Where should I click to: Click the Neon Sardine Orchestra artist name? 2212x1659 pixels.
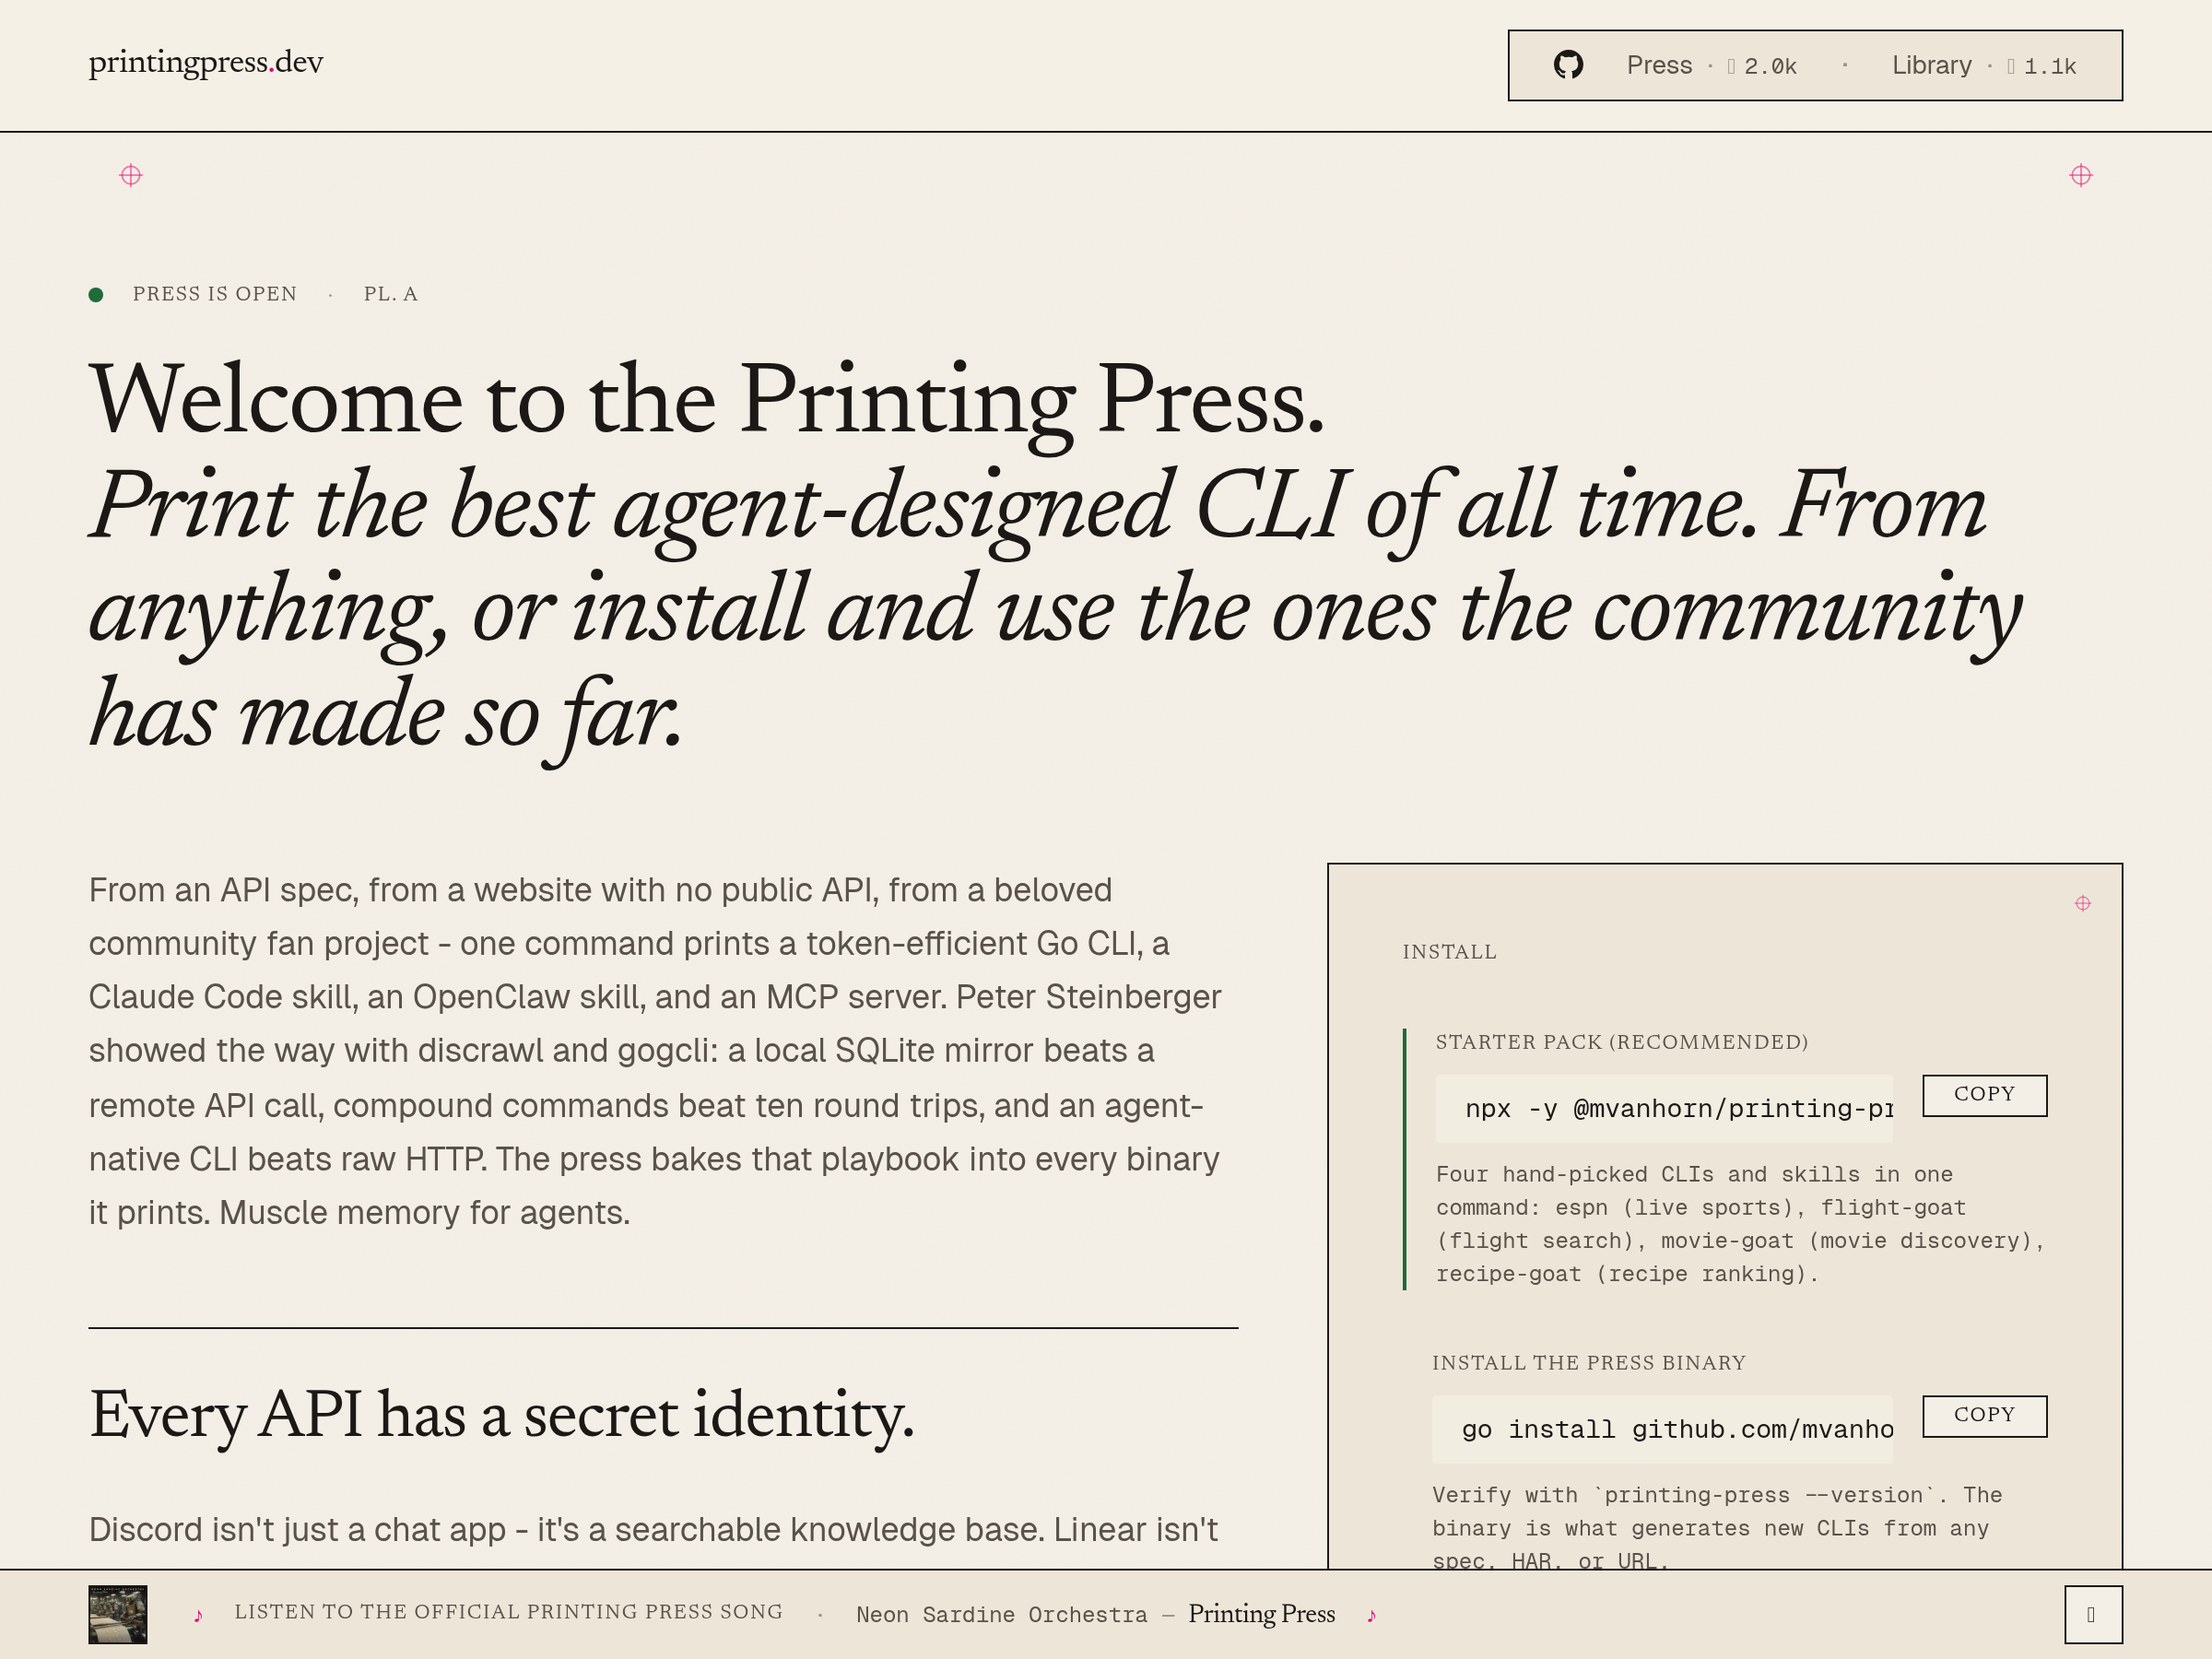[1002, 1615]
